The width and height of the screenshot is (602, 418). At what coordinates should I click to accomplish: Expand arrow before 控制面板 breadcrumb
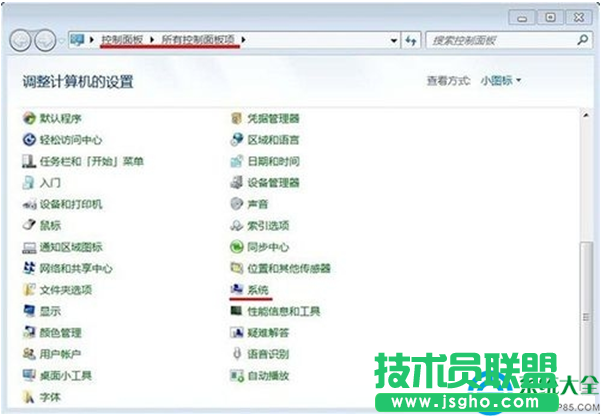[92, 40]
